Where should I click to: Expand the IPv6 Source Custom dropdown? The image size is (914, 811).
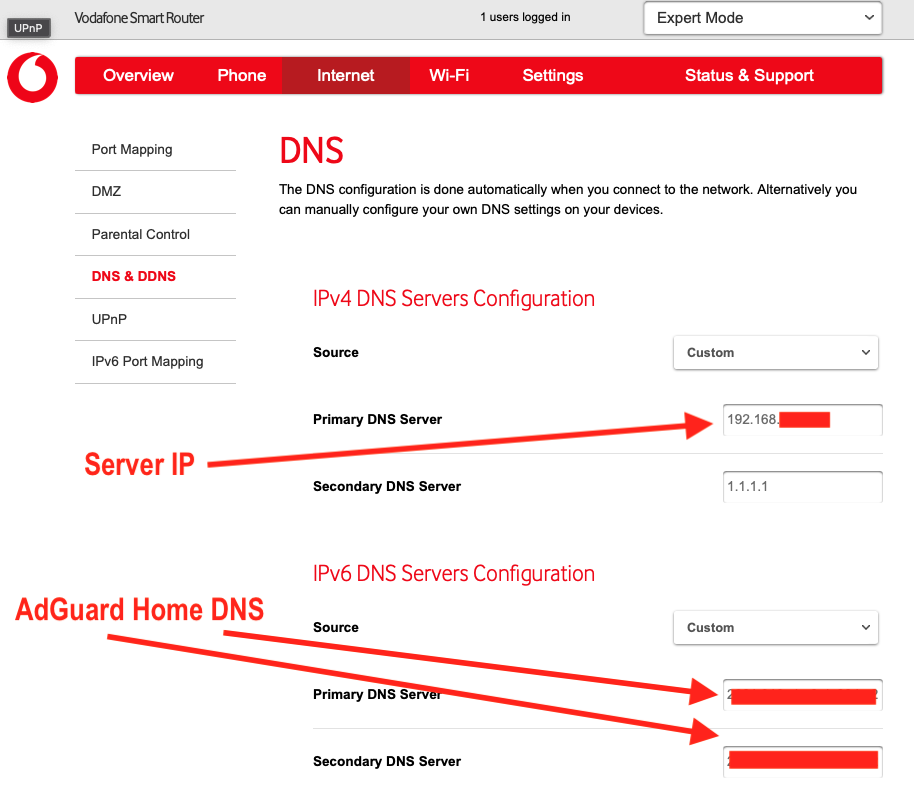(775, 628)
